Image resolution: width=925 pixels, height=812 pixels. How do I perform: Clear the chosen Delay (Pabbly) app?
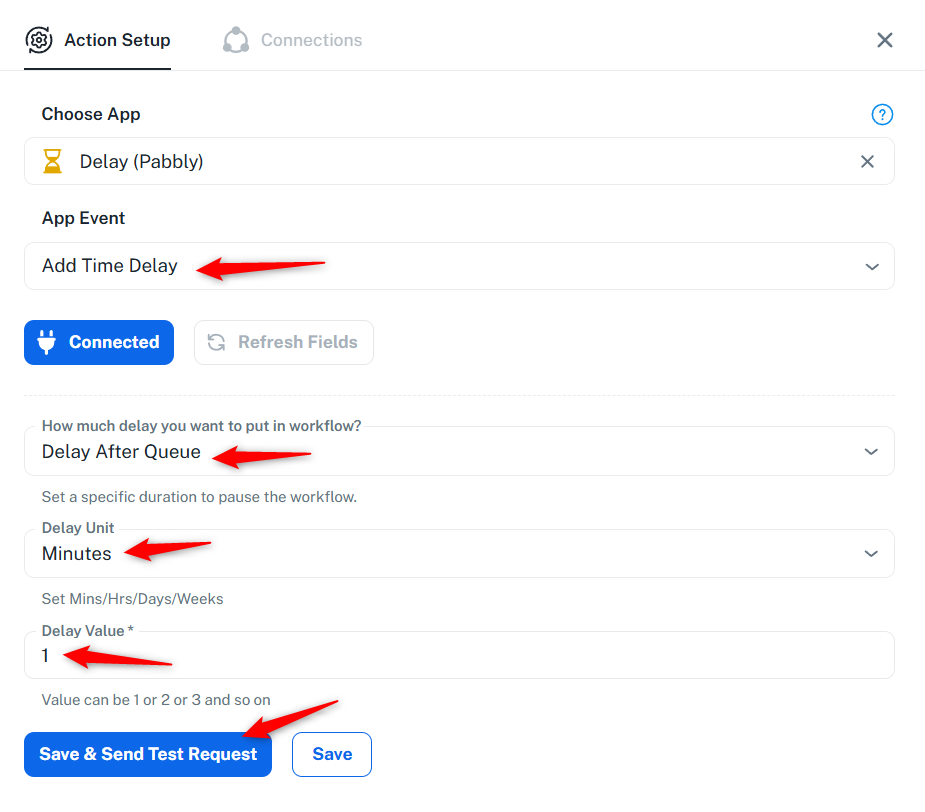(x=867, y=161)
